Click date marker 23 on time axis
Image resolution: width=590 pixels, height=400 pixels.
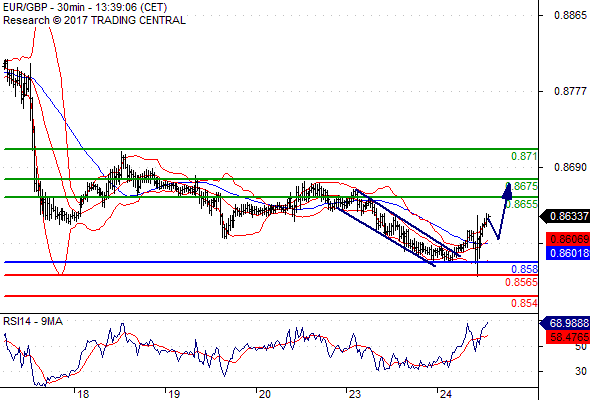point(354,394)
